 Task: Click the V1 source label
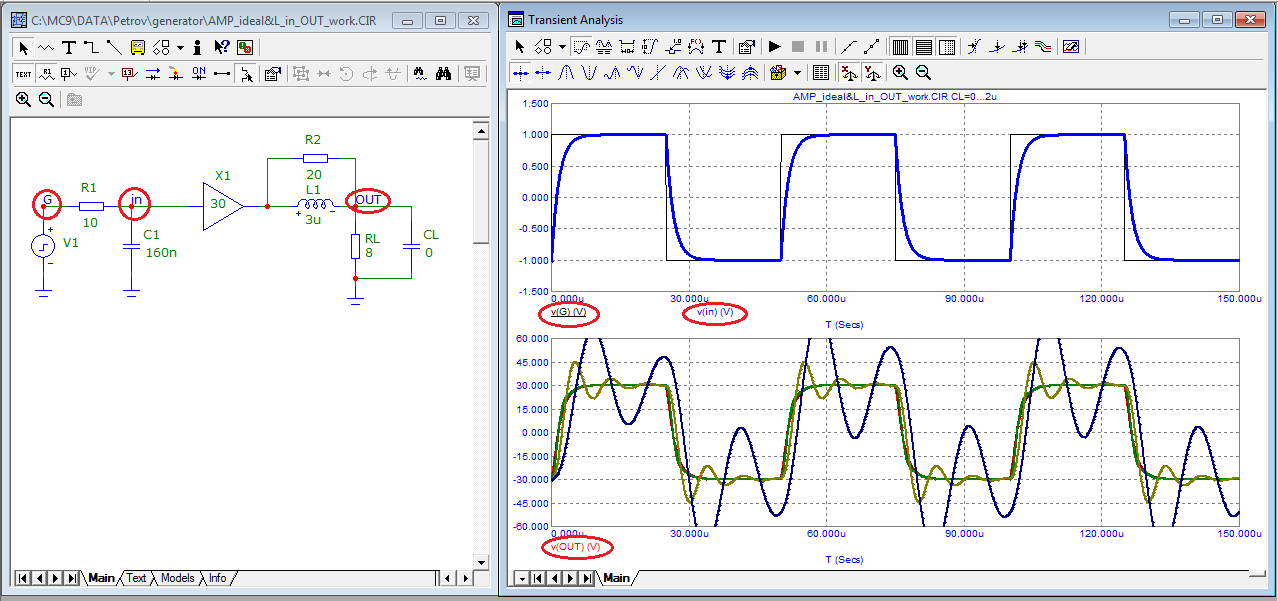(70, 242)
